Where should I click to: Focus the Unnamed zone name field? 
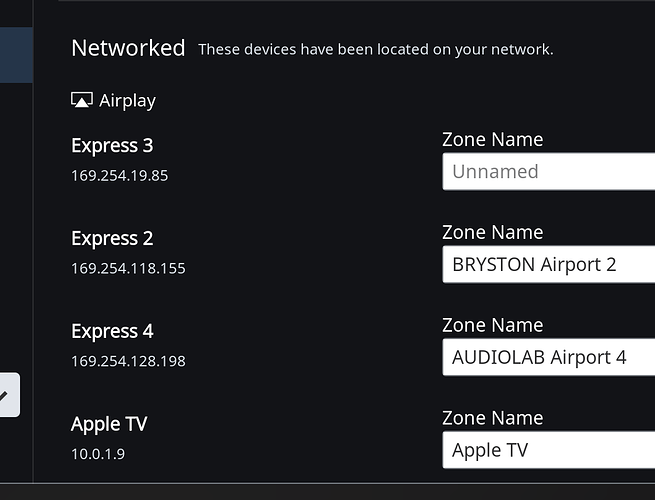click(x=549, y=172)
